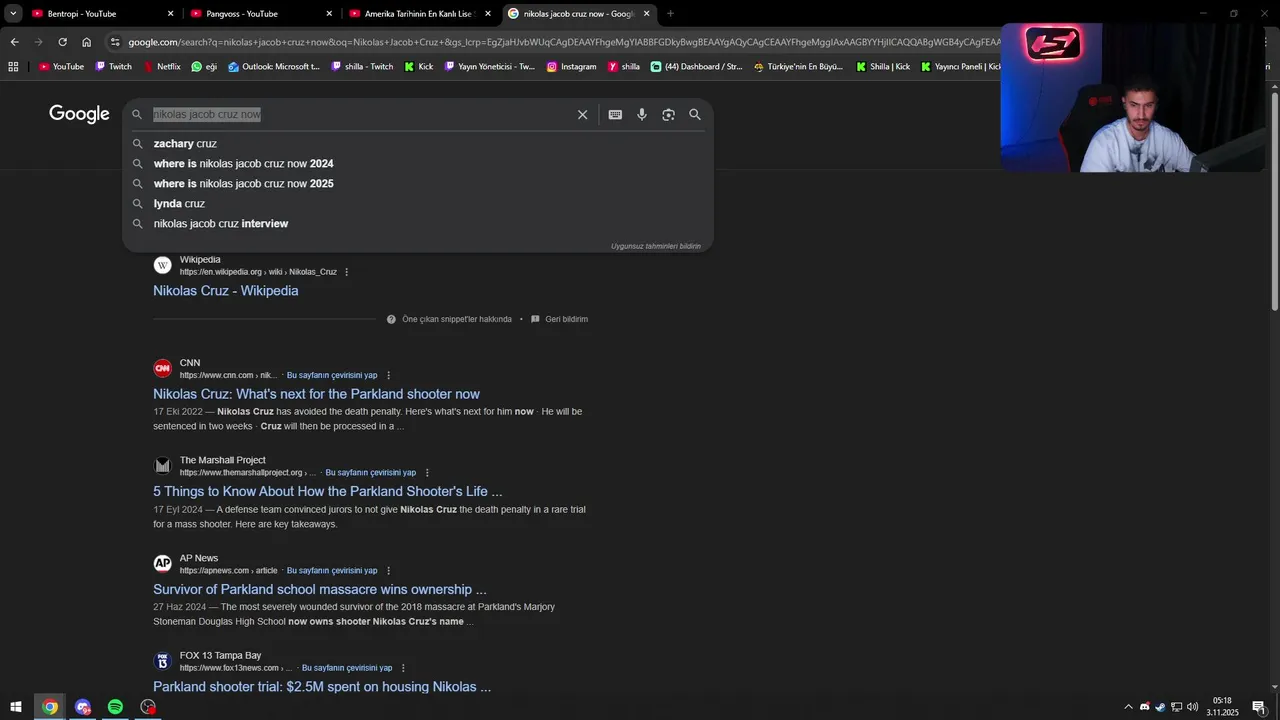Open the Kick bookmark

pyautogui.click(x=419, y=67)
